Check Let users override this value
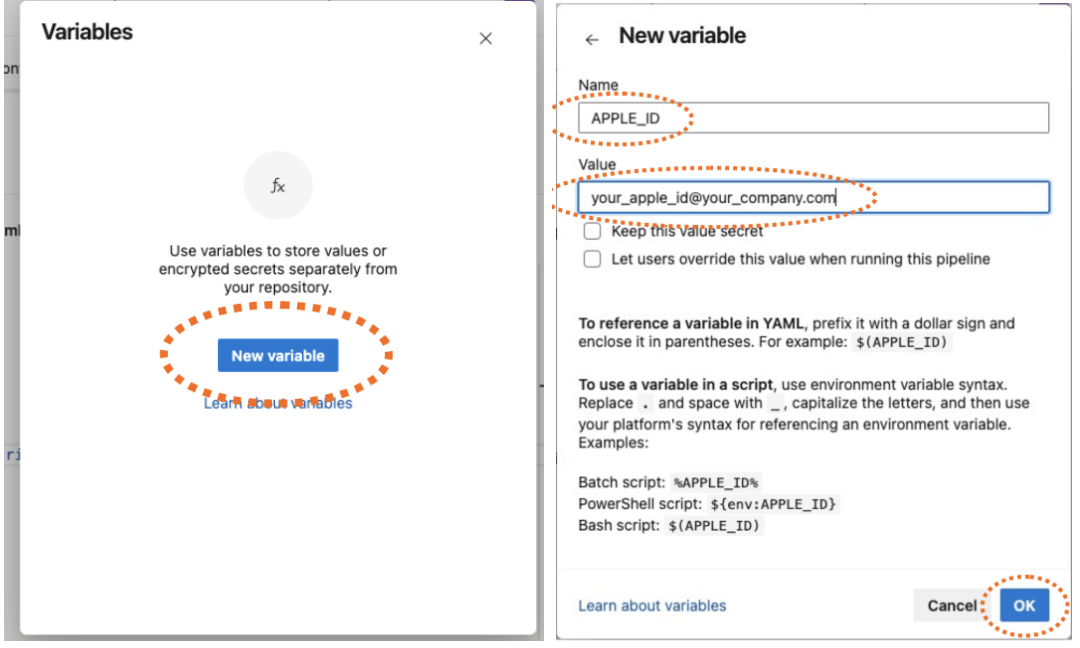Screen dimensions: 1080x648 [x=593, y=259]
